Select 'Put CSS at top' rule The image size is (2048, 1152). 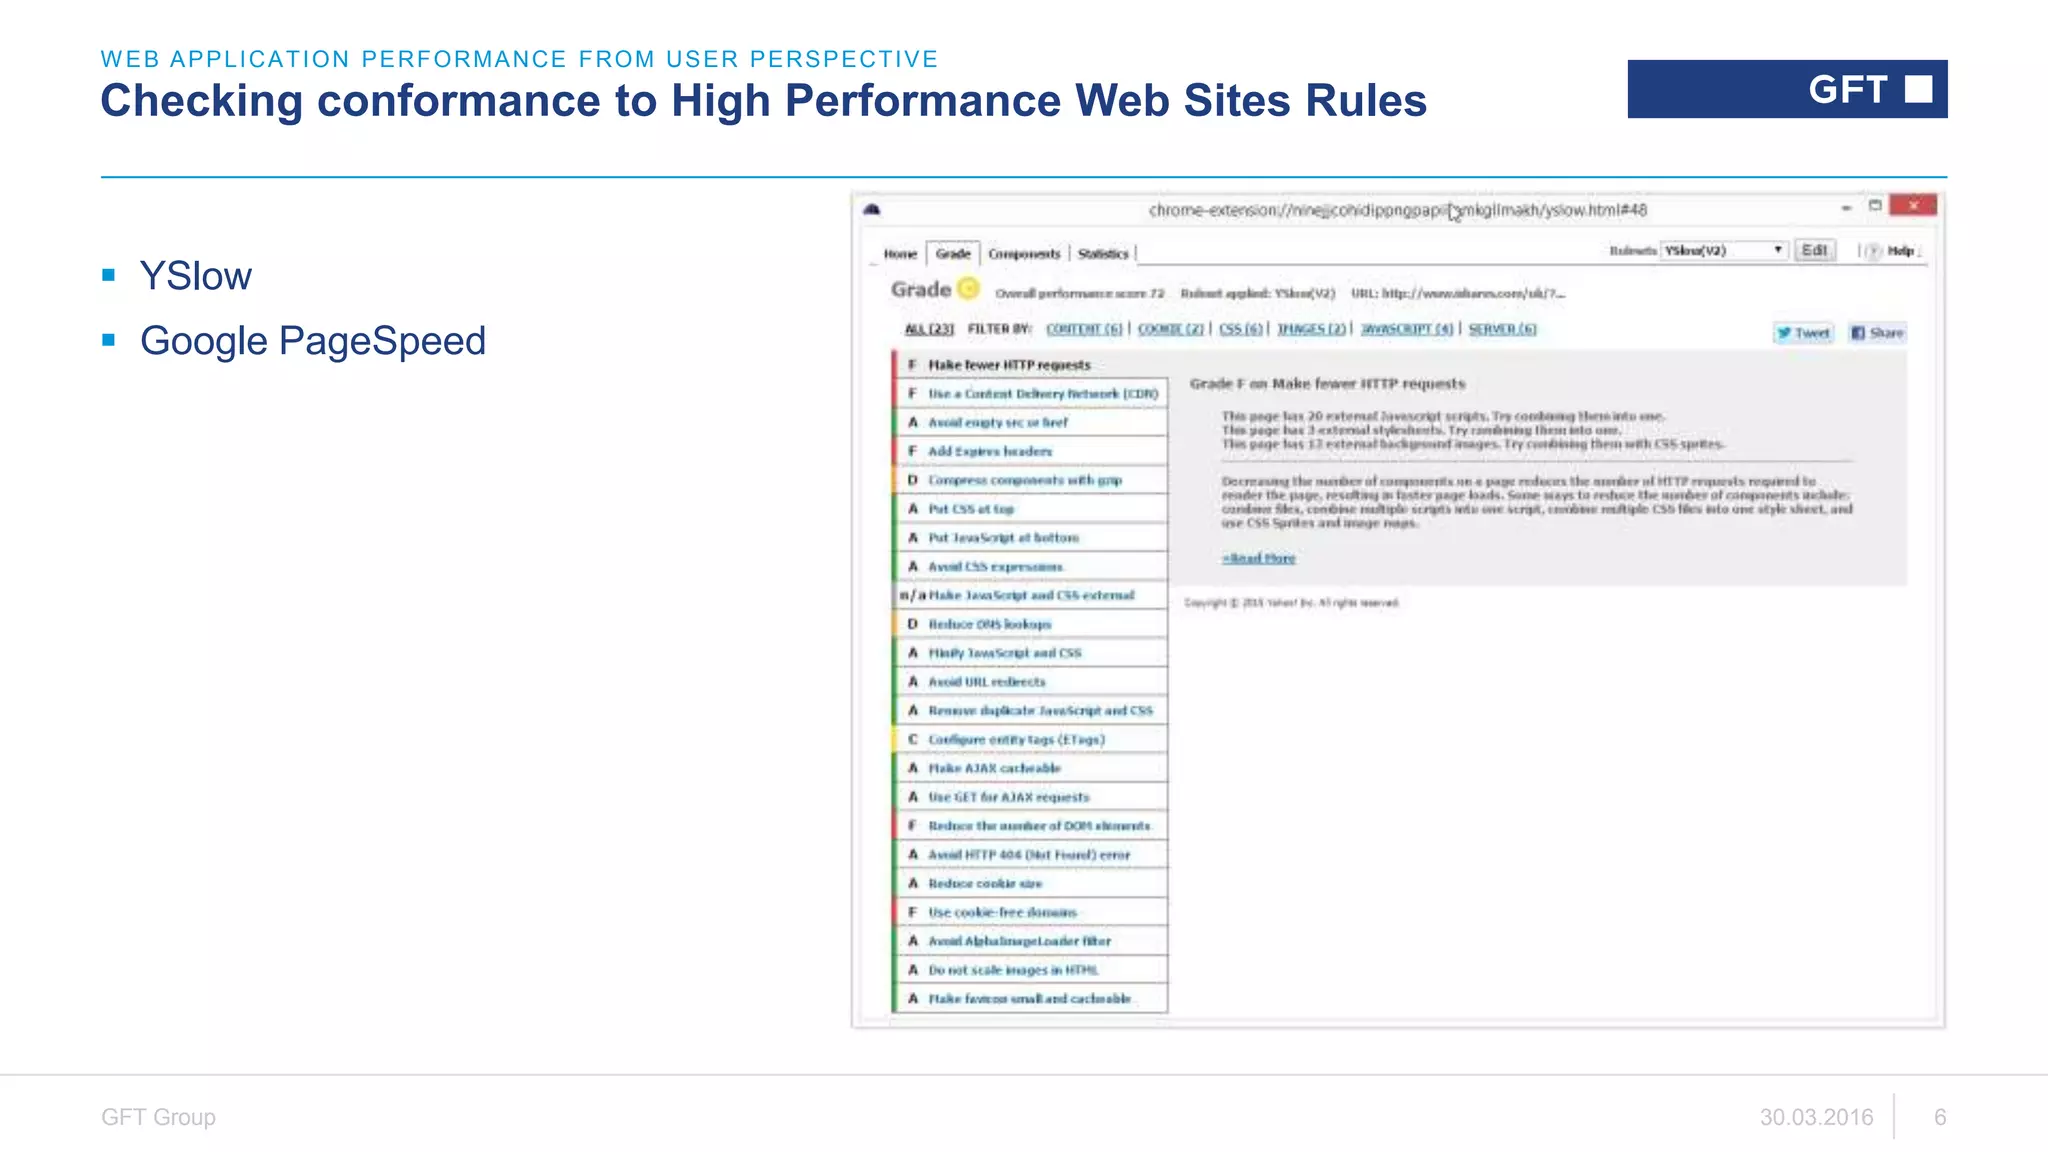coord(1031,509)
